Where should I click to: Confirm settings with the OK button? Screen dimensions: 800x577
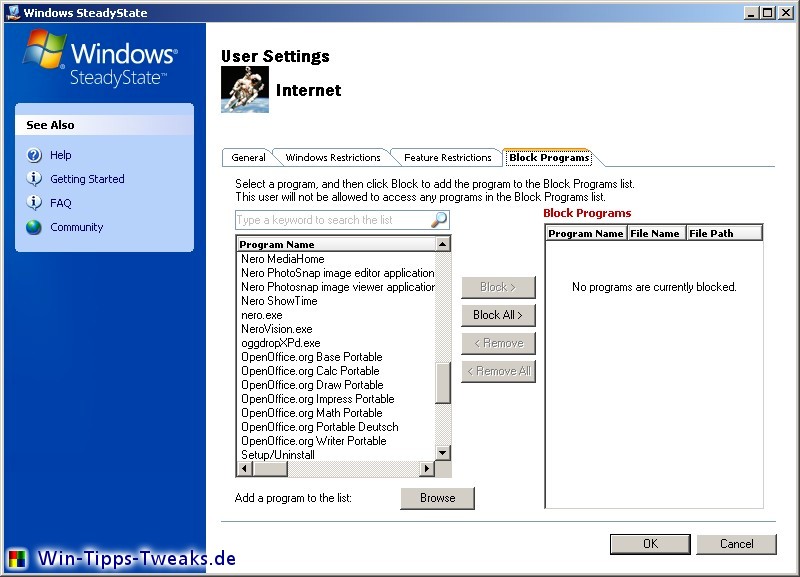(x=650, y=544)
